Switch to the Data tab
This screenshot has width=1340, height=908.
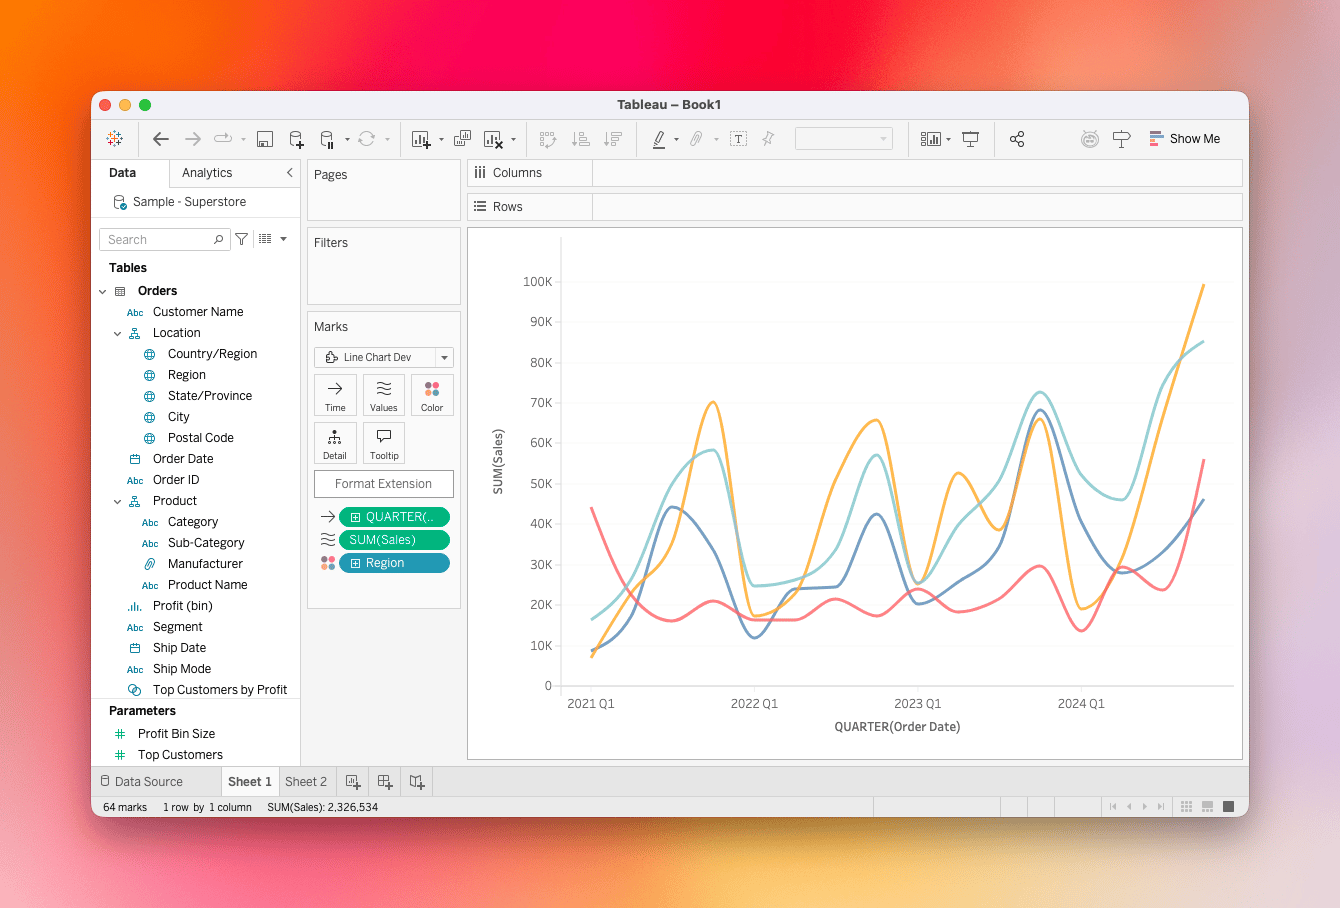pyautogui.click(x=123, y=173)
